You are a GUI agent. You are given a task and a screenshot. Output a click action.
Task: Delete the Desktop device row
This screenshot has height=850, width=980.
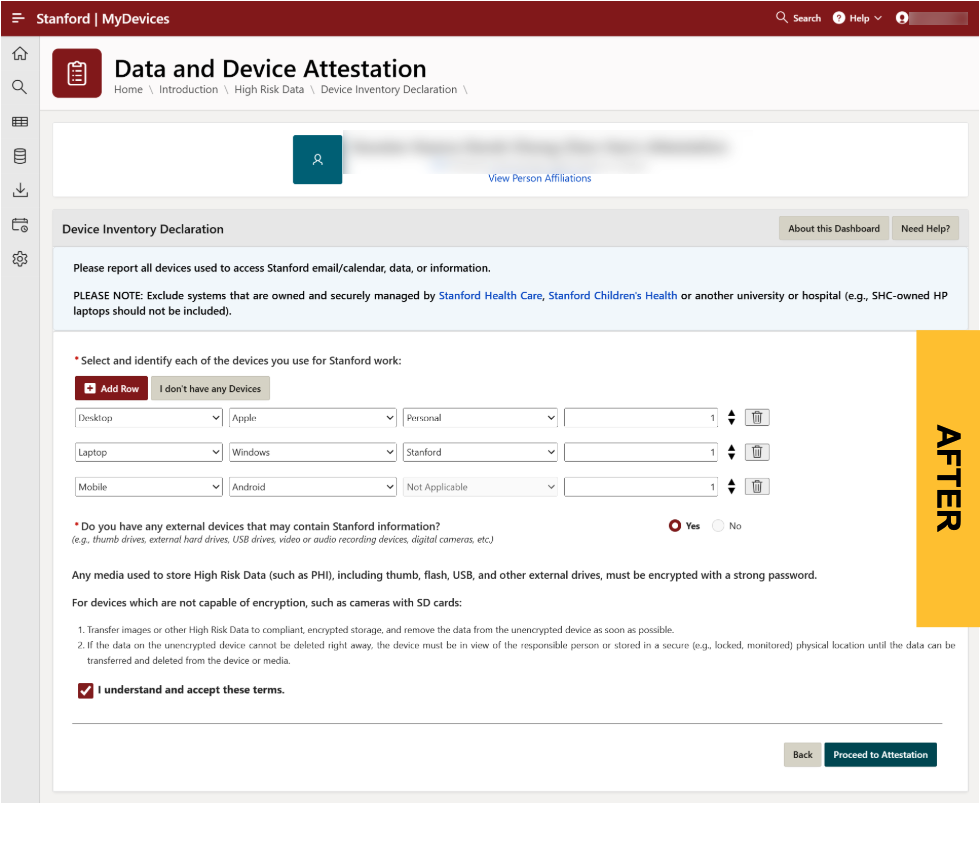tap(757, 418)
